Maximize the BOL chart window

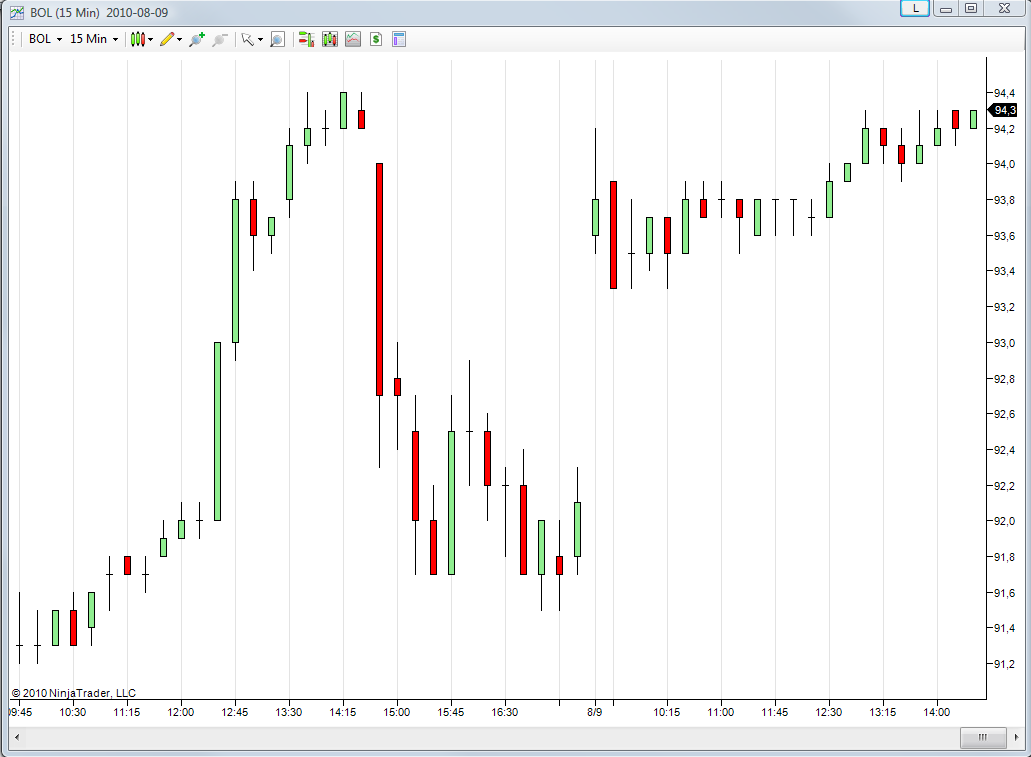(x=971, y=9)
